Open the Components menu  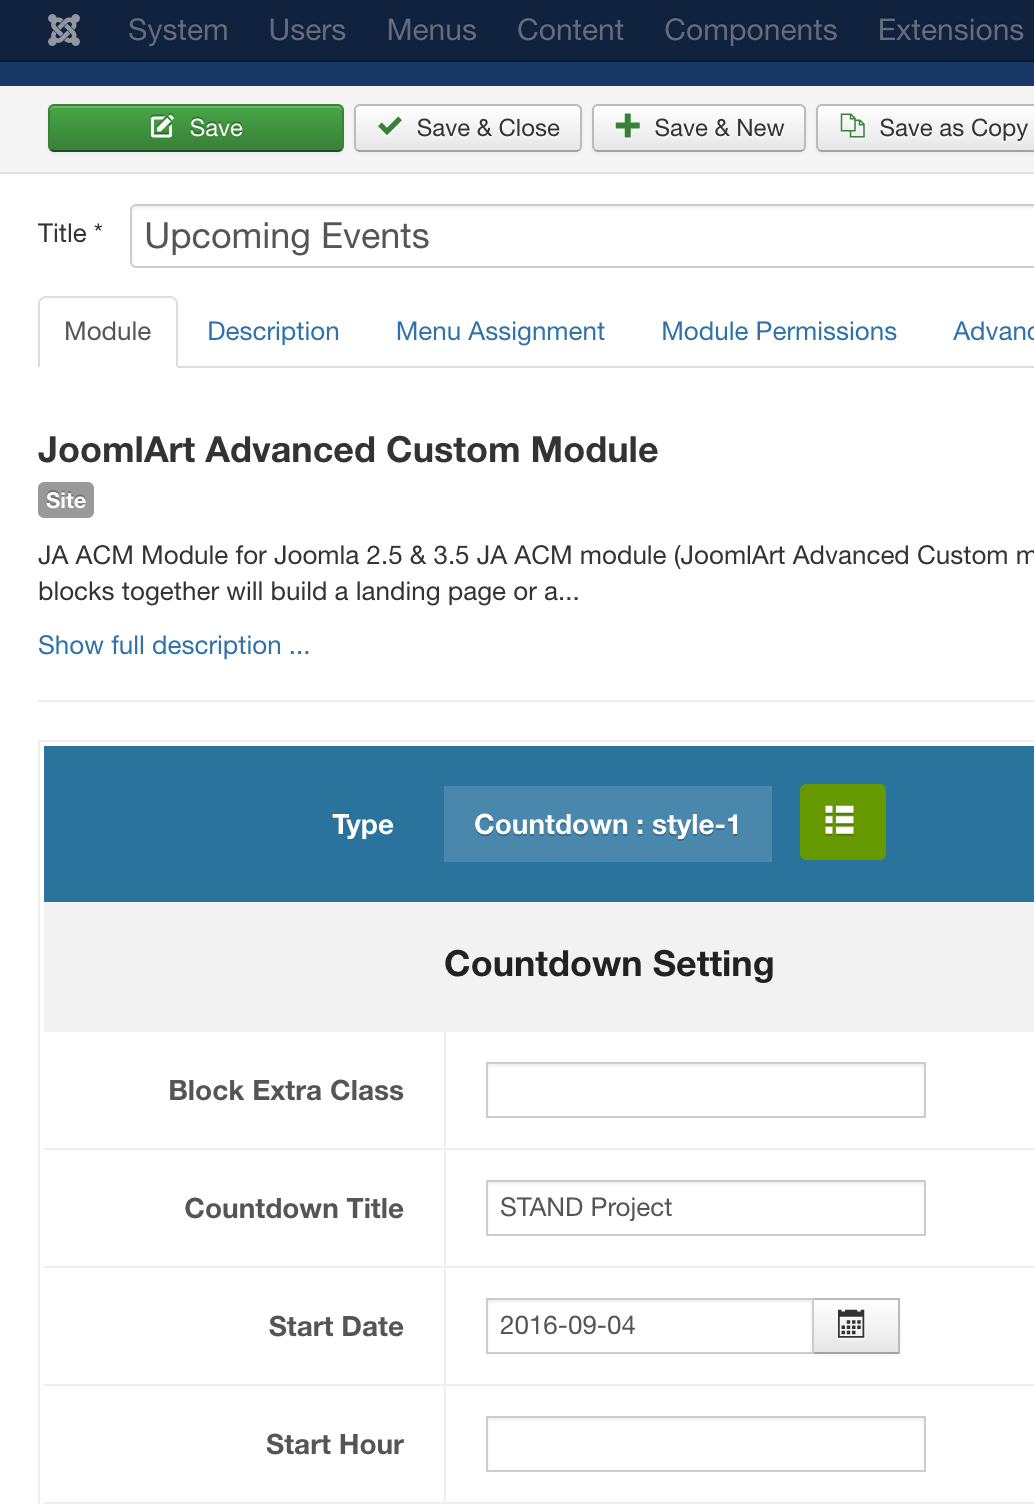750,30
